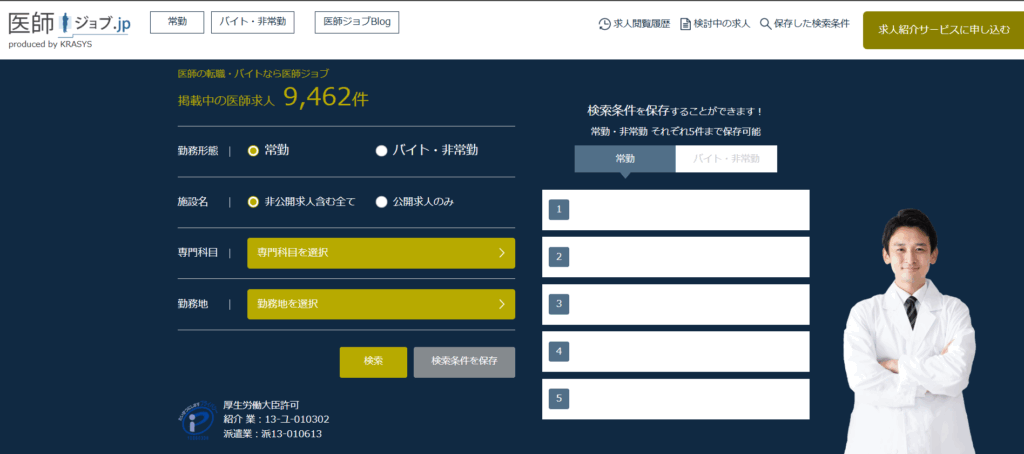Click the clock icon for 求人閲覧履歴
Viewport: 1024px width, 454px height.
604,24
